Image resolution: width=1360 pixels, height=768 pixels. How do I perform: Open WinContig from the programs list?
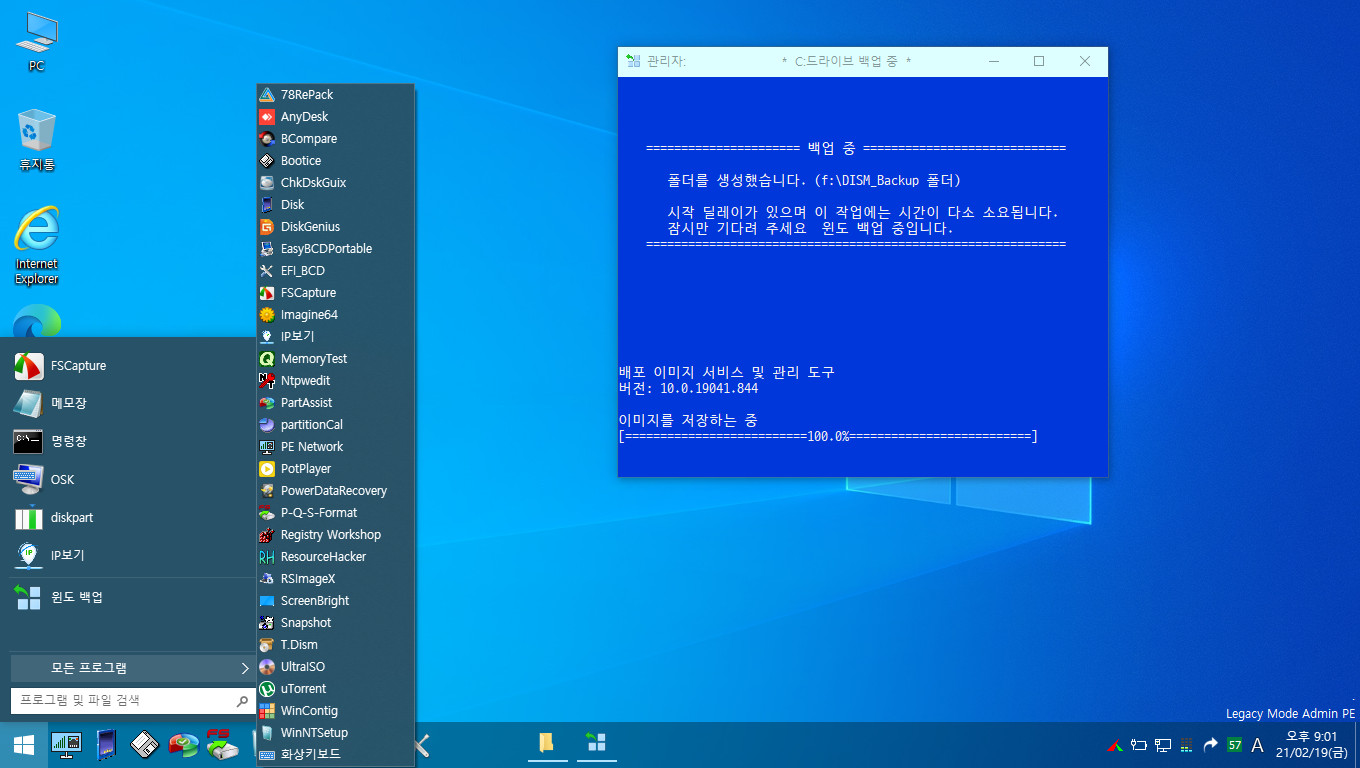point(335,710)
